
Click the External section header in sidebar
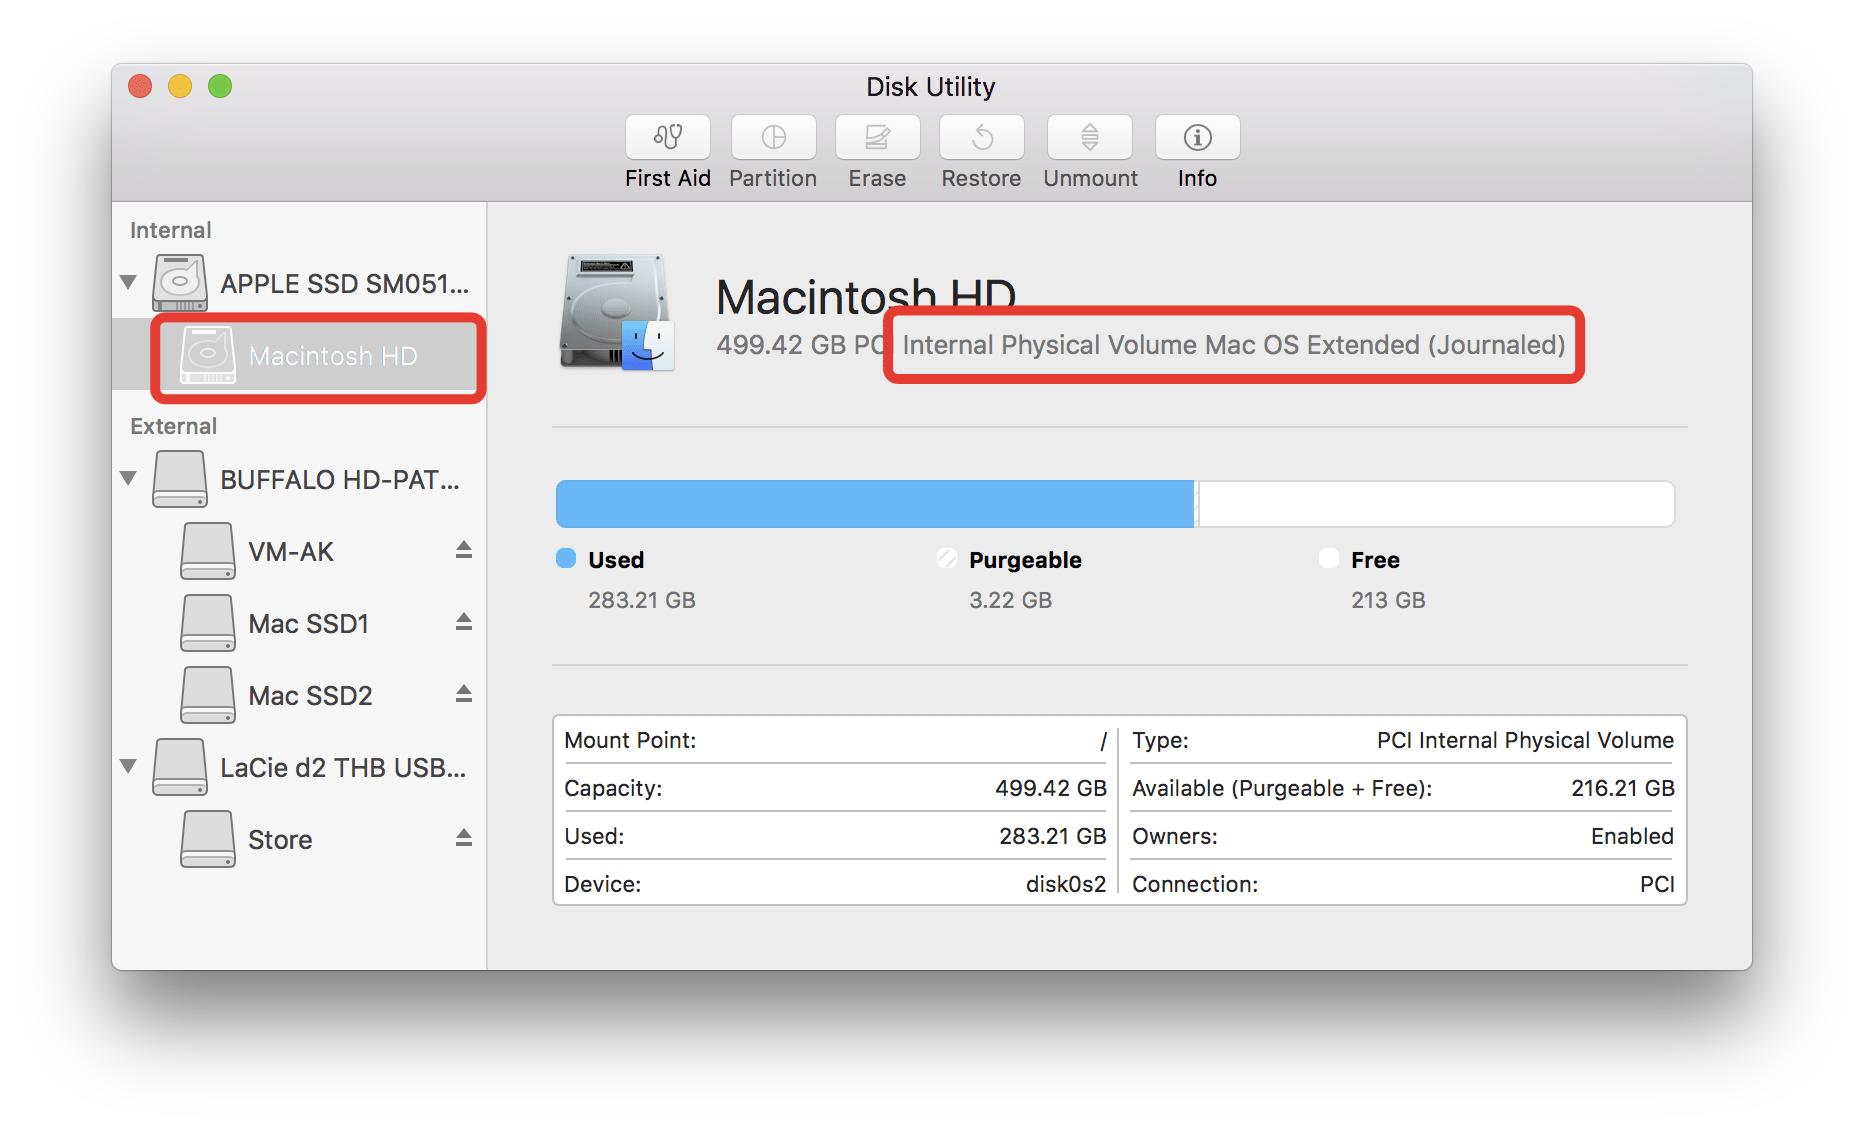pyautogui.click(x=174, y=426)
